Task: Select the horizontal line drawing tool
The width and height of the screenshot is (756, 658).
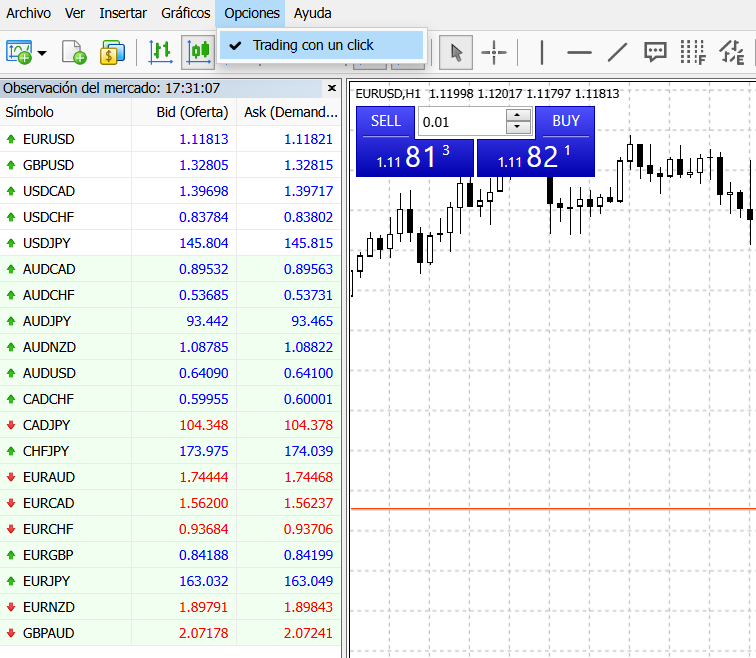Action: (x=579, y=52)
